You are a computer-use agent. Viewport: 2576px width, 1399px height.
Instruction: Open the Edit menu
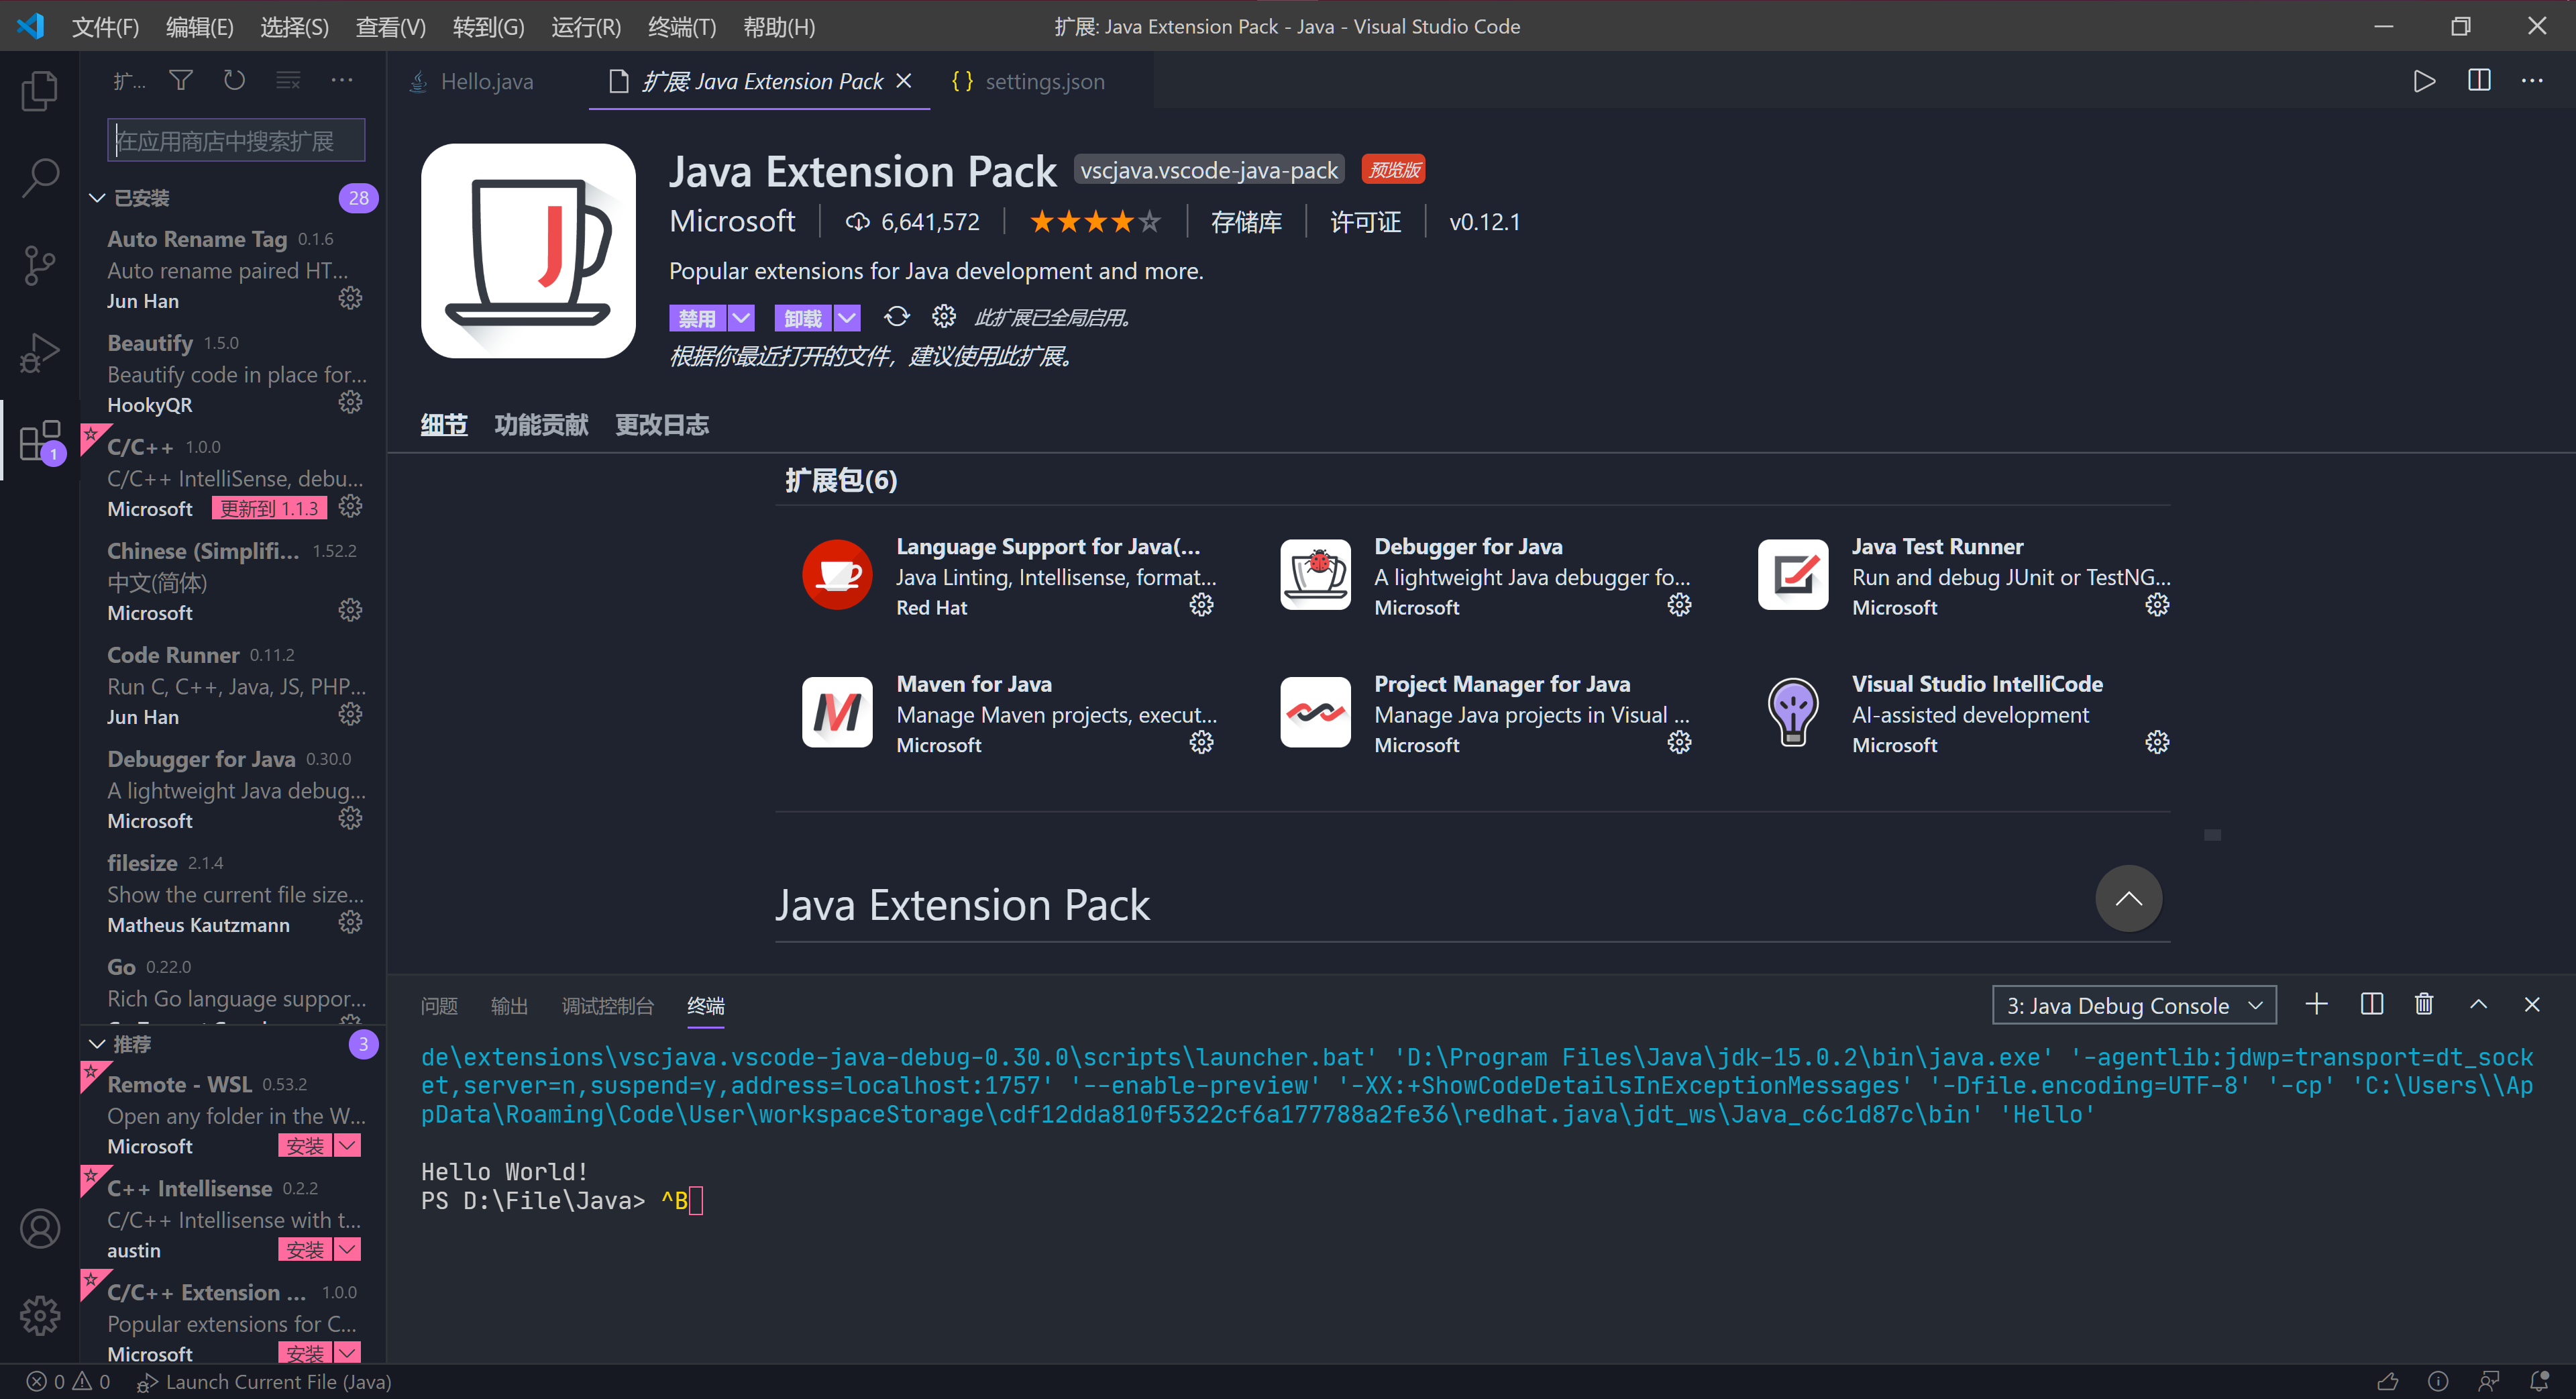[200, 27]
